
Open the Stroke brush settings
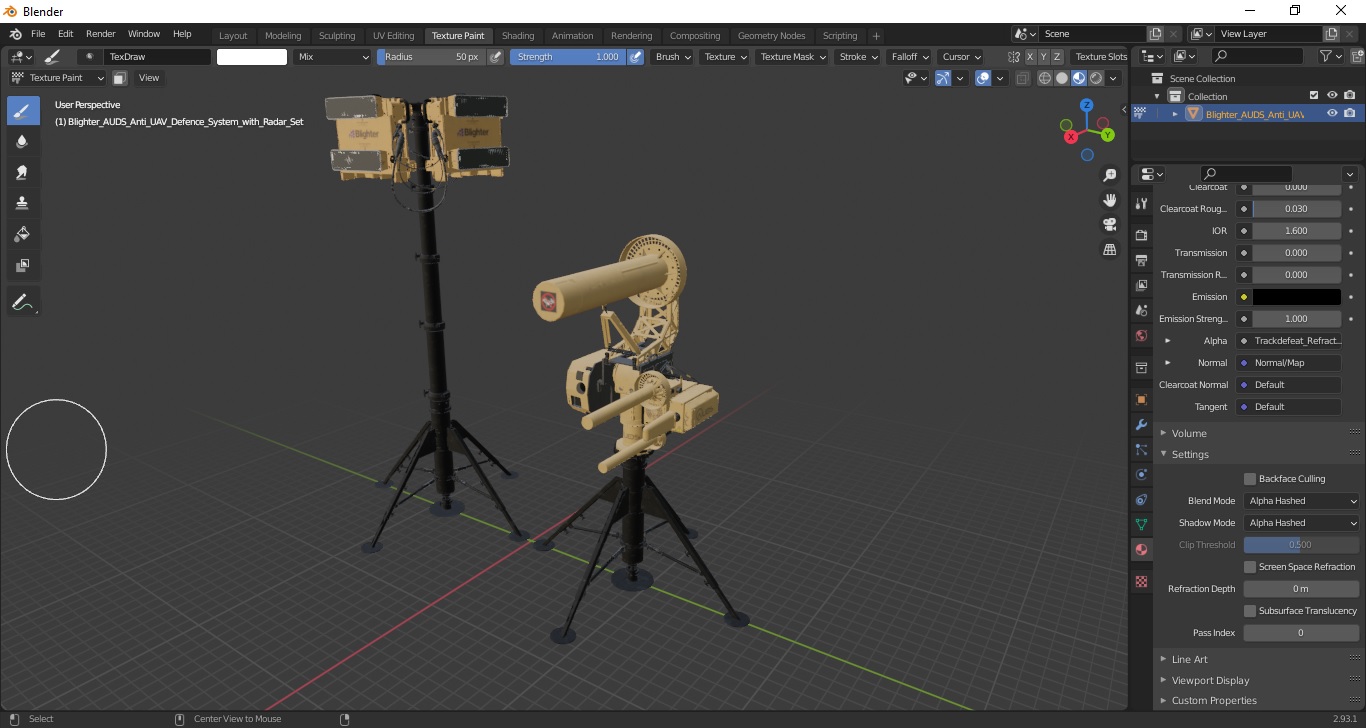pos(858,57)
